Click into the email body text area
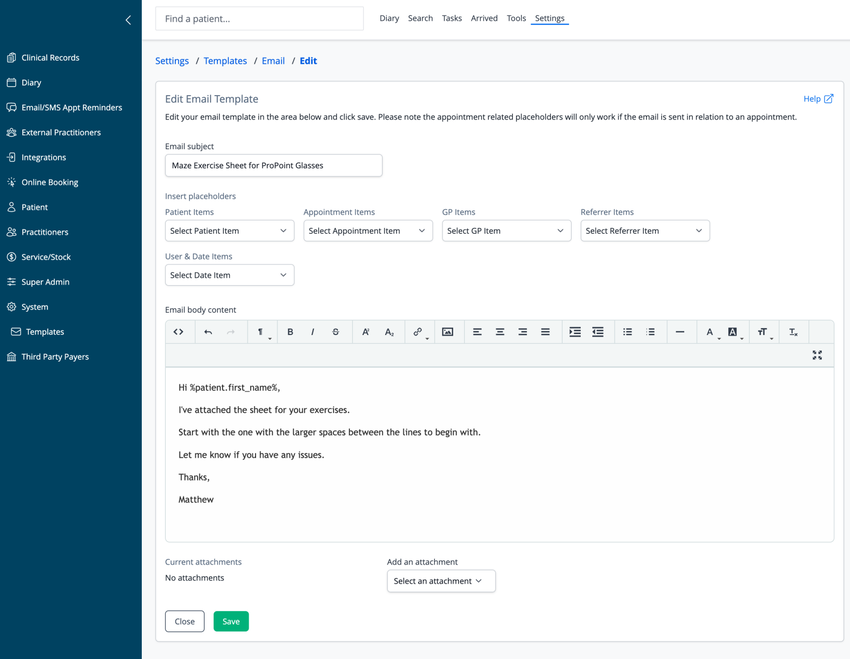Screen dimensions: 850x659 pyautogui.click(x=499, y=454)
